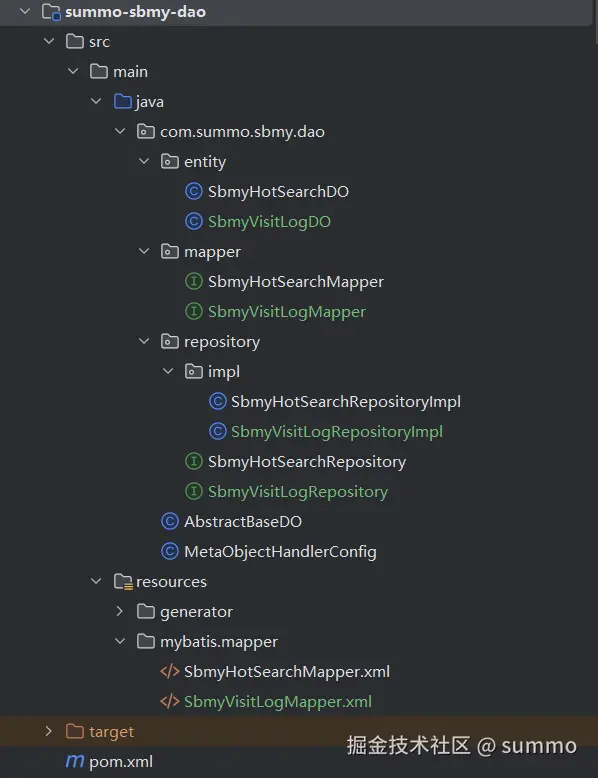Open SbmyVisitLogRepositoryImpl class

point(337,432)
